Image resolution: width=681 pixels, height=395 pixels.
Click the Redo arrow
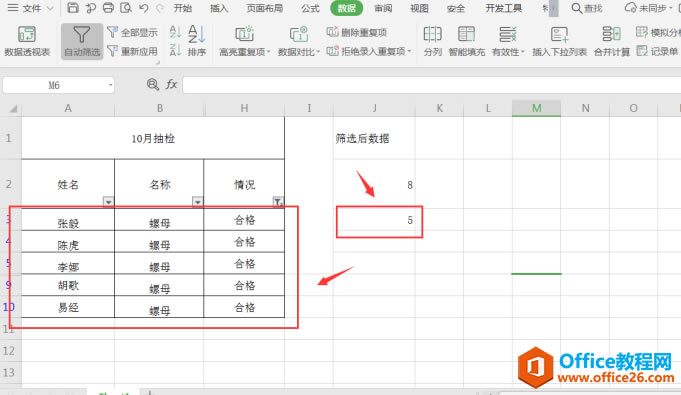click(x=160, y=8)
